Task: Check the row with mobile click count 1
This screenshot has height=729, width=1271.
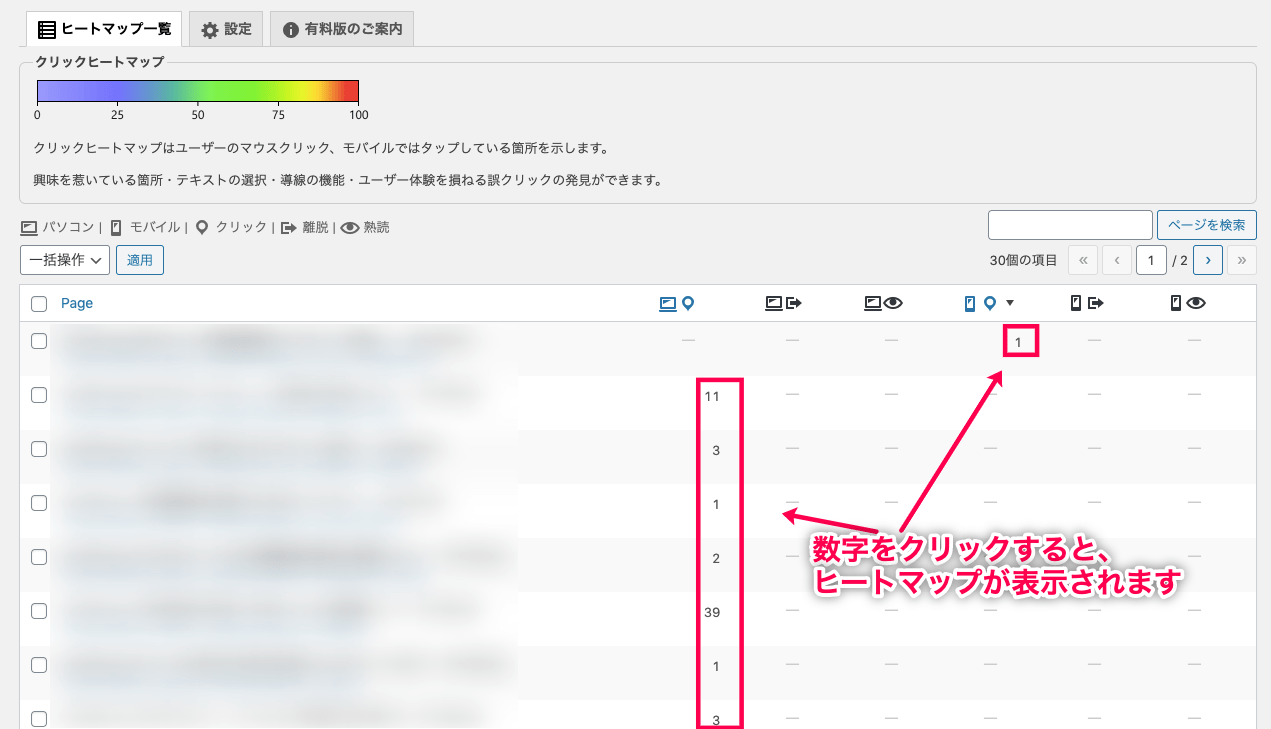Action: (x=39, y=341)
